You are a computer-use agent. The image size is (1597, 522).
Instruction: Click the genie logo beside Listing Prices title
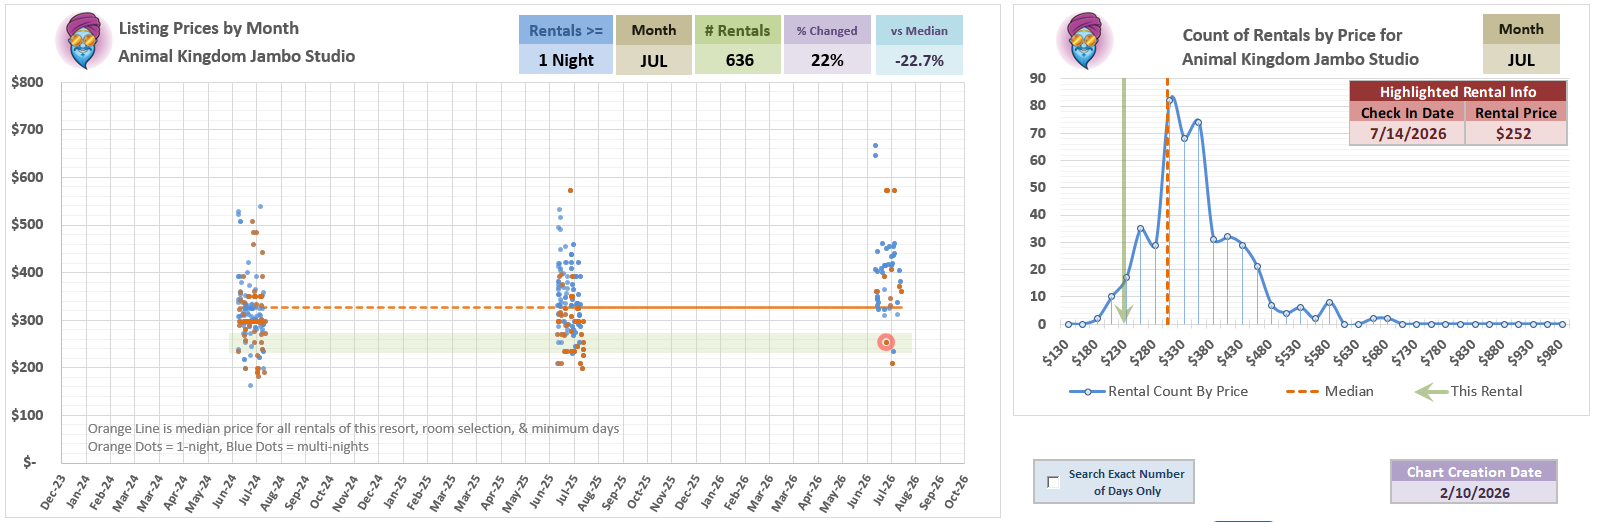click(x=83, y=42)
